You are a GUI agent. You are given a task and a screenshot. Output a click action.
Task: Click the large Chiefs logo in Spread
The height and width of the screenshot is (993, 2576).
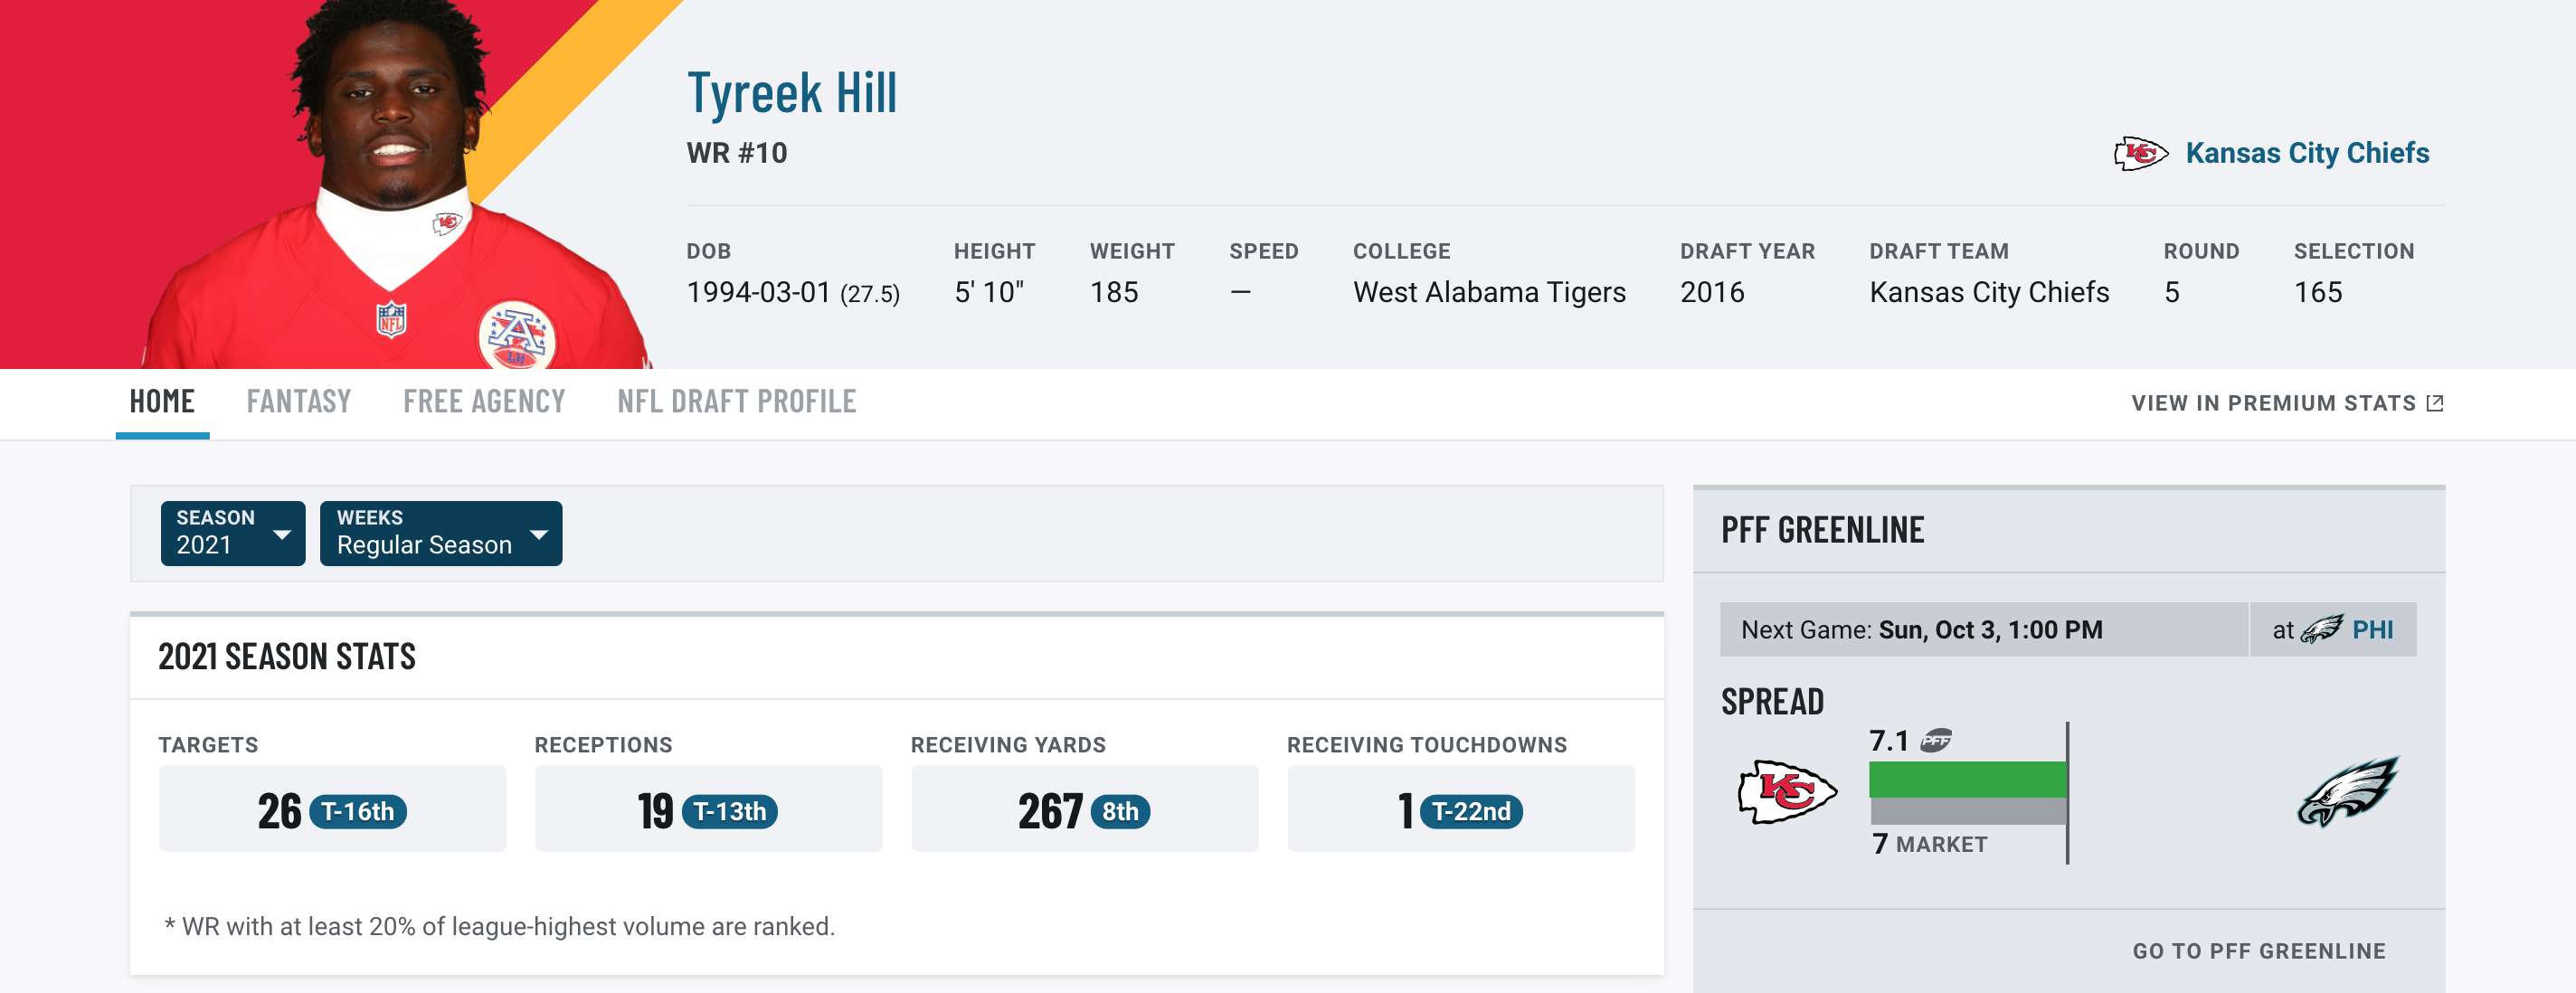pos(1787,792)
